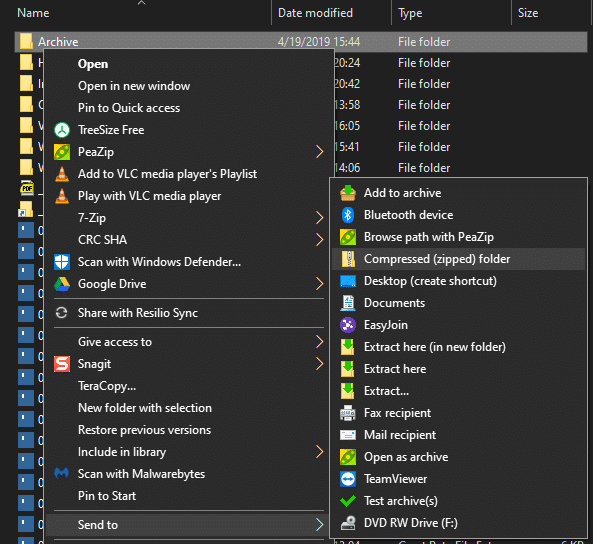This screenshot has height=544, width=593.
Task: Click the Mail recipient envelope icon
Action: pos(348,435)
